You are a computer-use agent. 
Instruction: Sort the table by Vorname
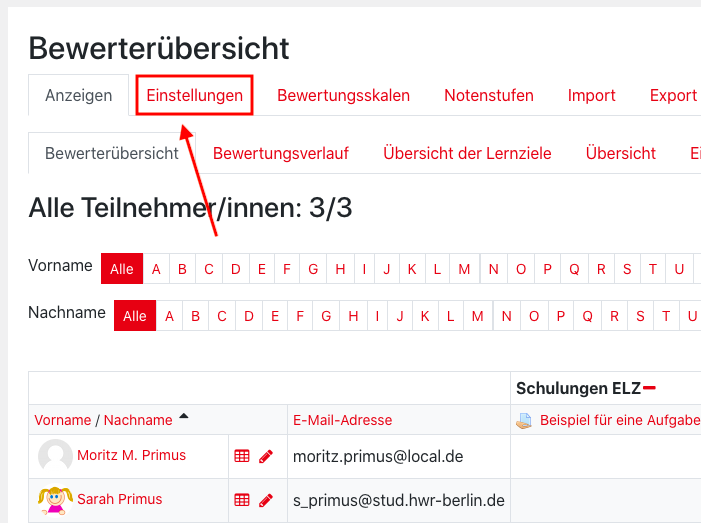(x=62, y=420)
